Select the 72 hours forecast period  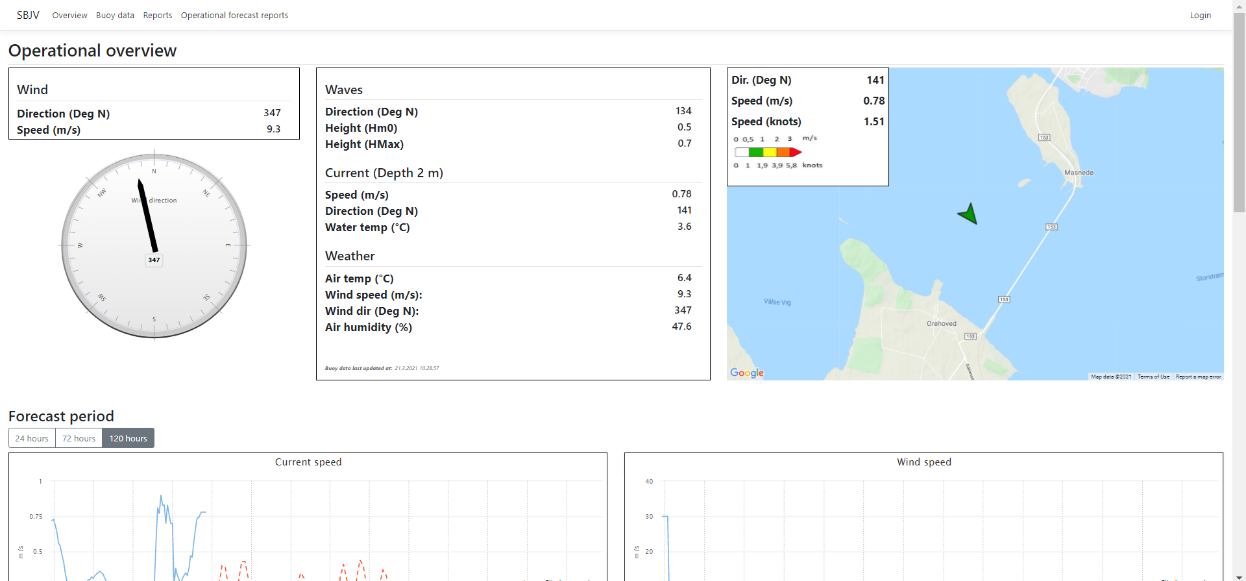(79, 438)
